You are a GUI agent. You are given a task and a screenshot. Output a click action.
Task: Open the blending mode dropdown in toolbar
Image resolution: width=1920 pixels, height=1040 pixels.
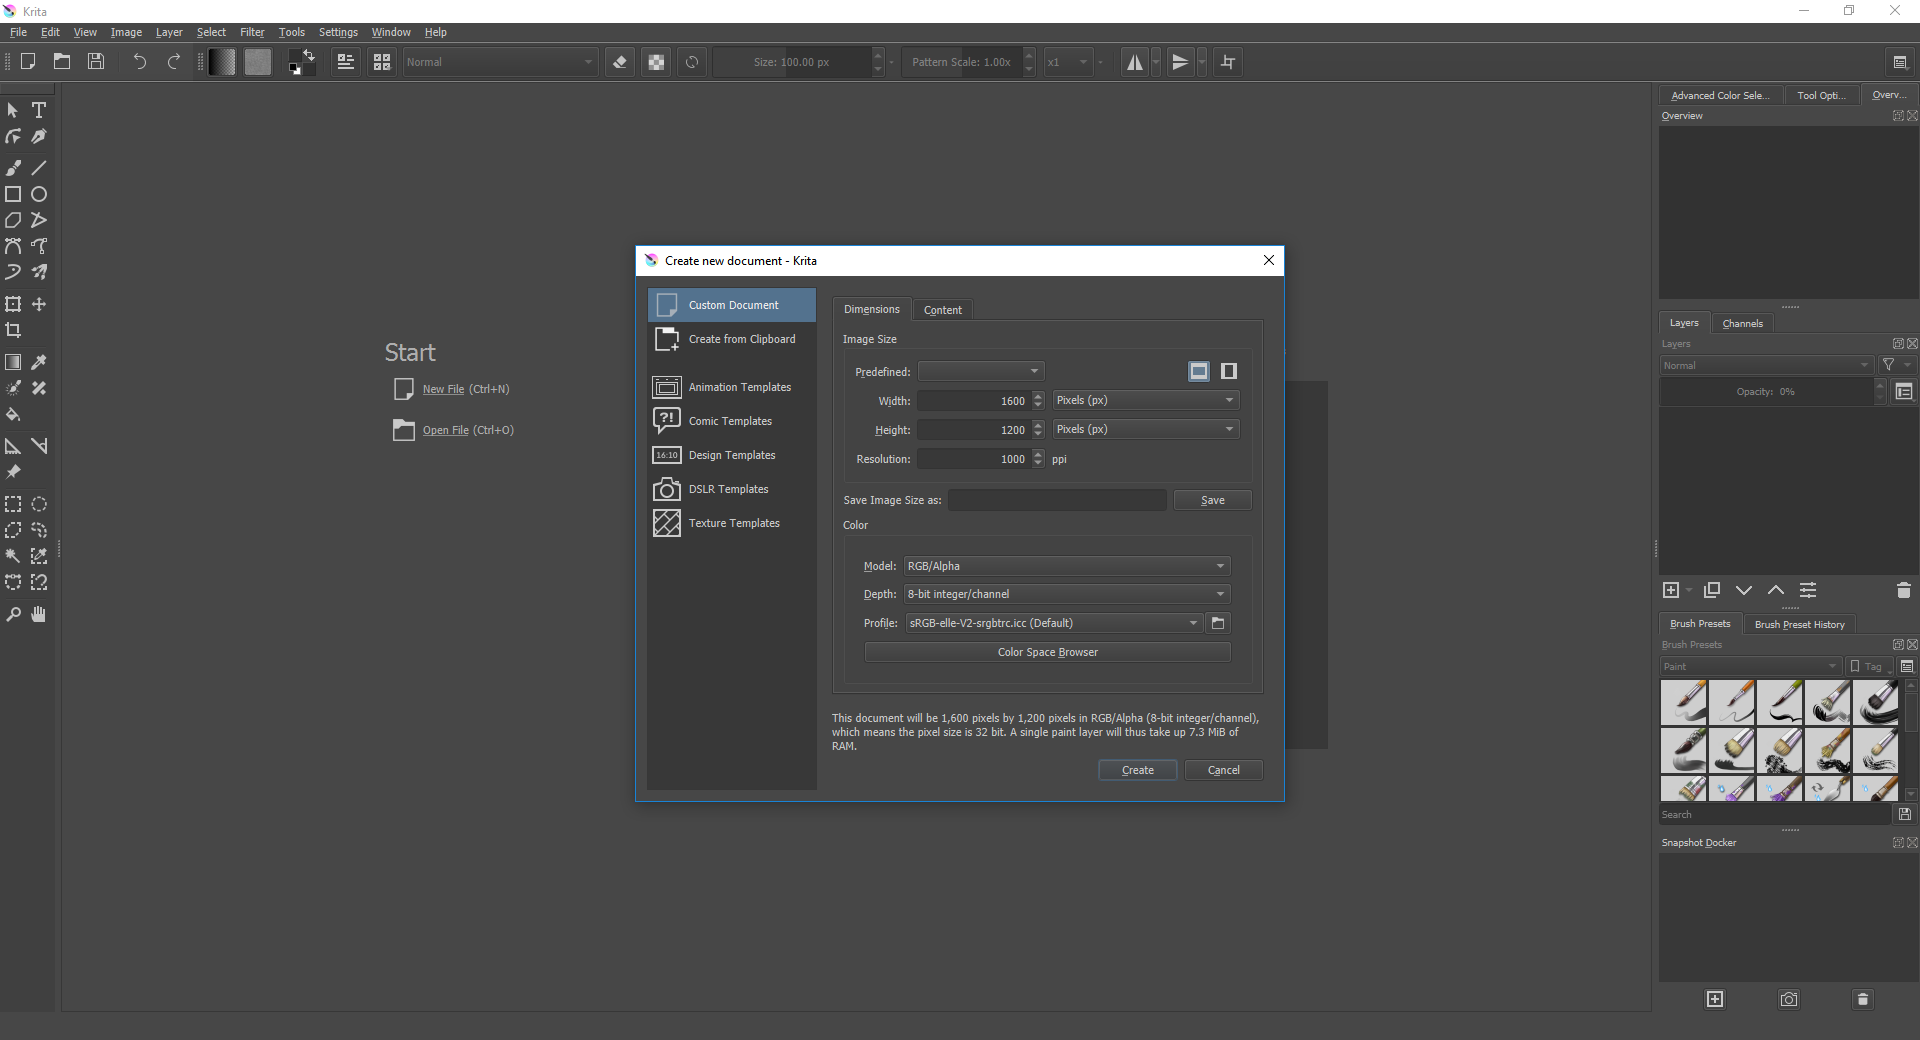click(x=499, y=62)
